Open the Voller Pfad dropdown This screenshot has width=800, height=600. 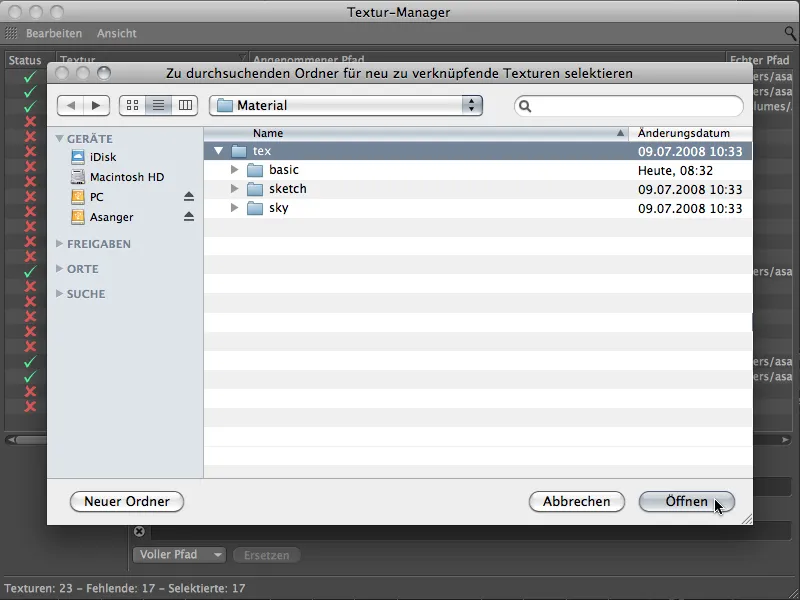point(179,555)
